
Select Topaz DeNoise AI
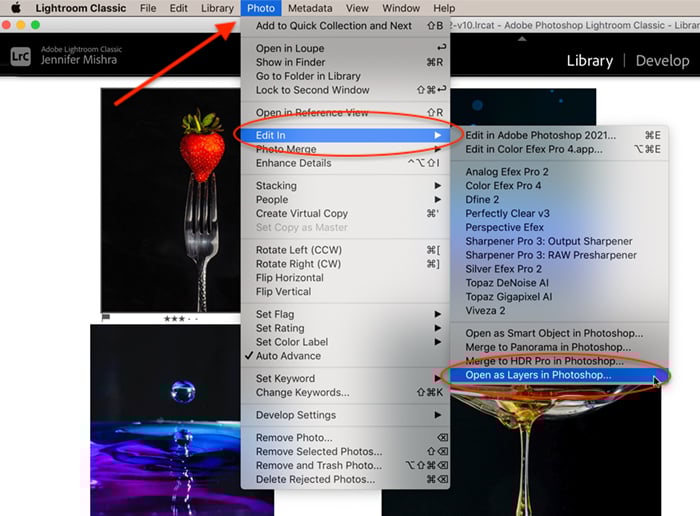[x=559, y=283]
